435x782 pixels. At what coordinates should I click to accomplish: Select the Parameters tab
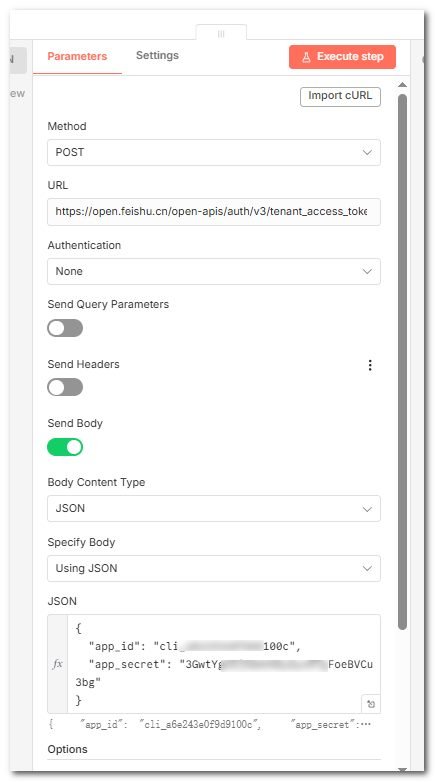pyautogui.click(x=77, y=56)
